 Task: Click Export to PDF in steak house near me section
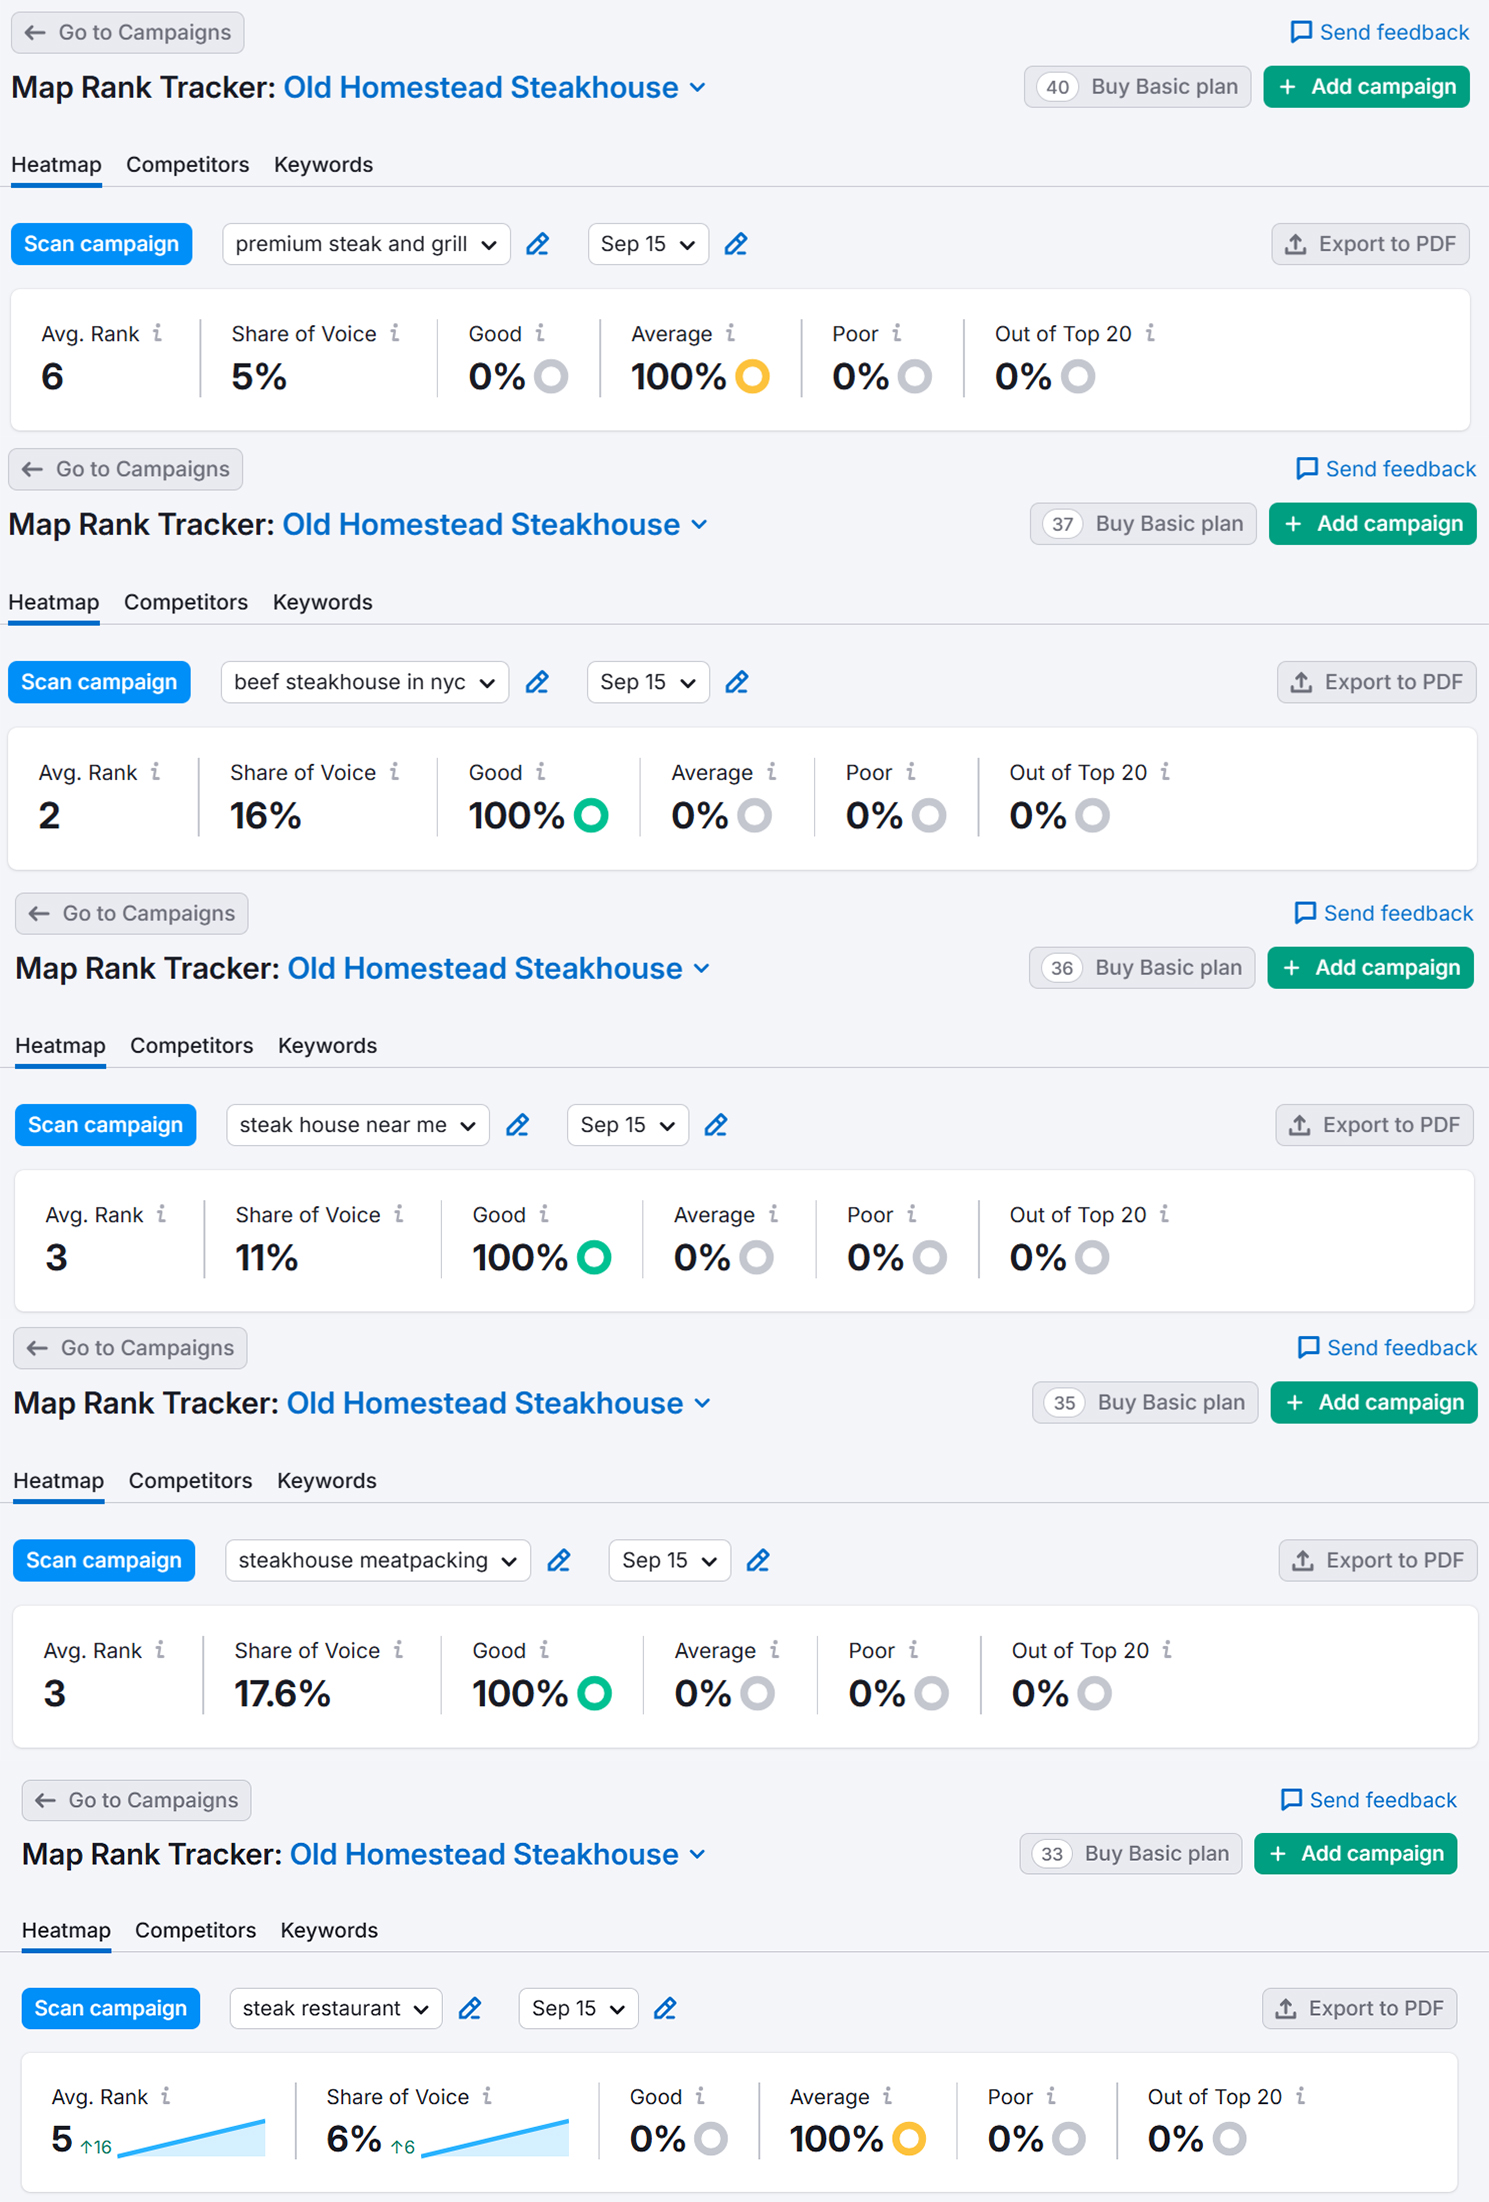pyautogui.click(x=1374, y=1125)
